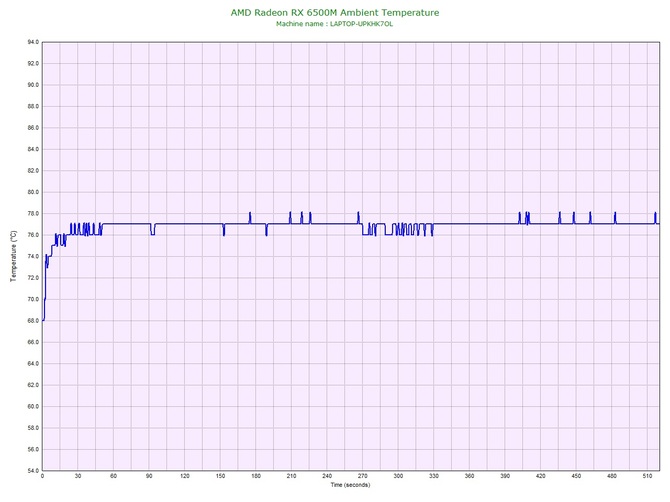Select the 62.0 temperature axis tick label
Viewport: 670px width, 502px height.
coord(33,385)
